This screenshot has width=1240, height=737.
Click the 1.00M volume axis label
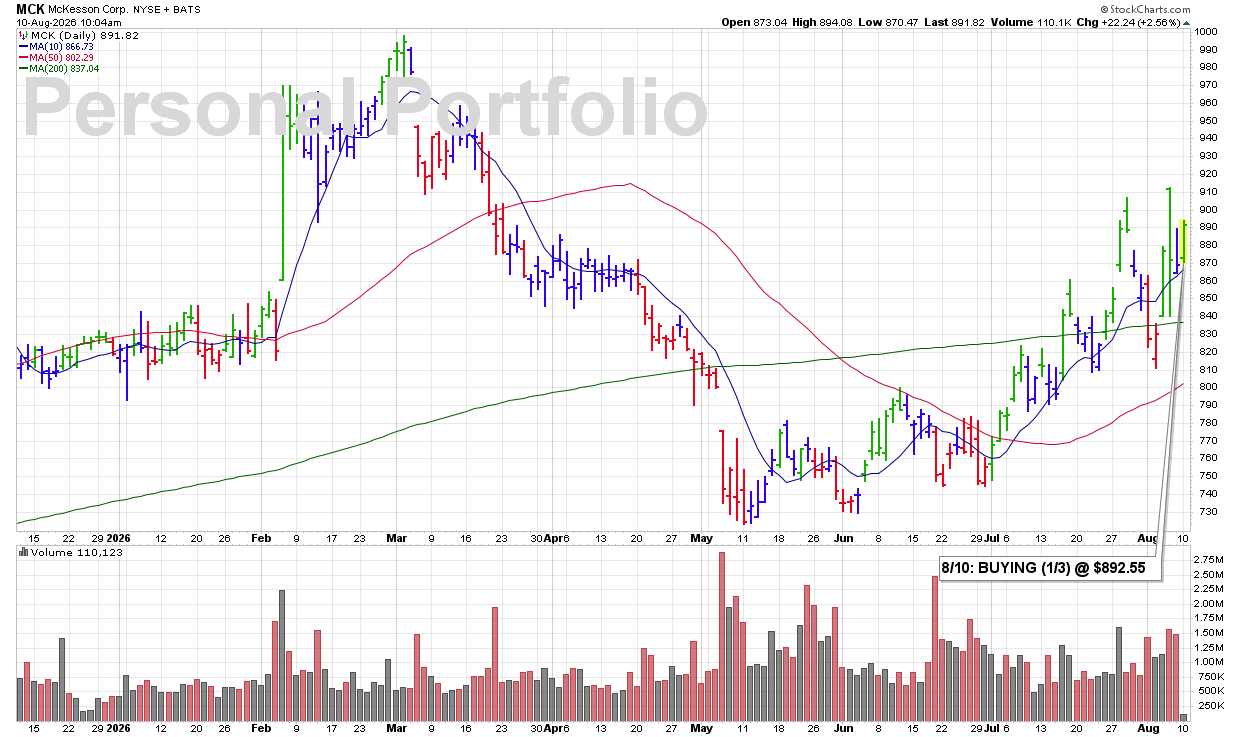[1211, 662]
